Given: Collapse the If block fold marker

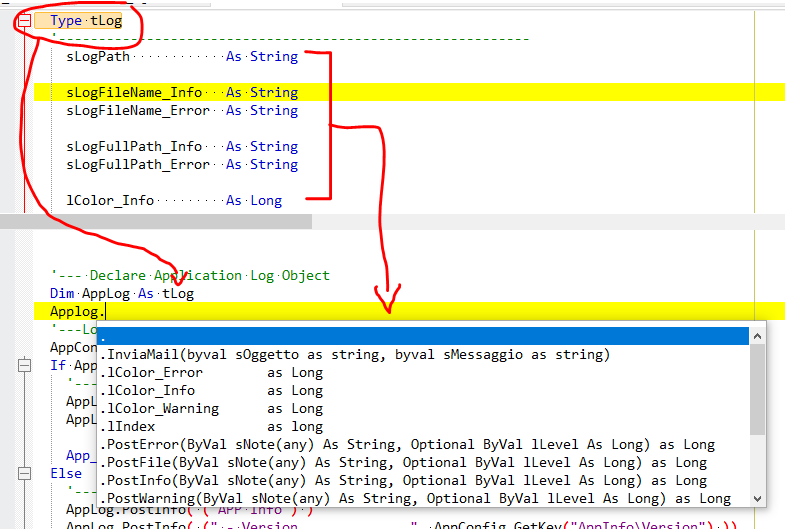Looking at the screenshot, I should pos(25,366).
